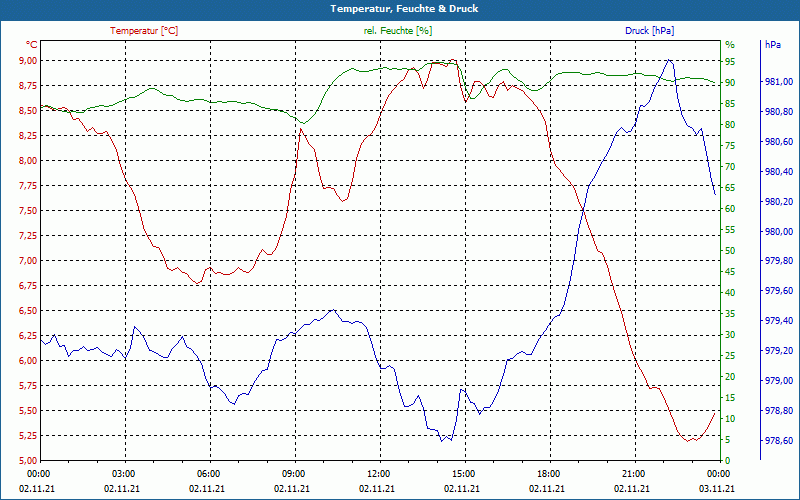Click the "03.11.21" date label
The width and height of the screenshot is (800, 500).
click(717, 488)
